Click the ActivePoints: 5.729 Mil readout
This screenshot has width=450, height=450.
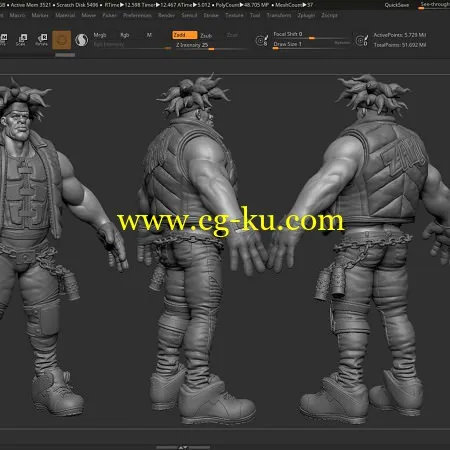pos(399,35)
